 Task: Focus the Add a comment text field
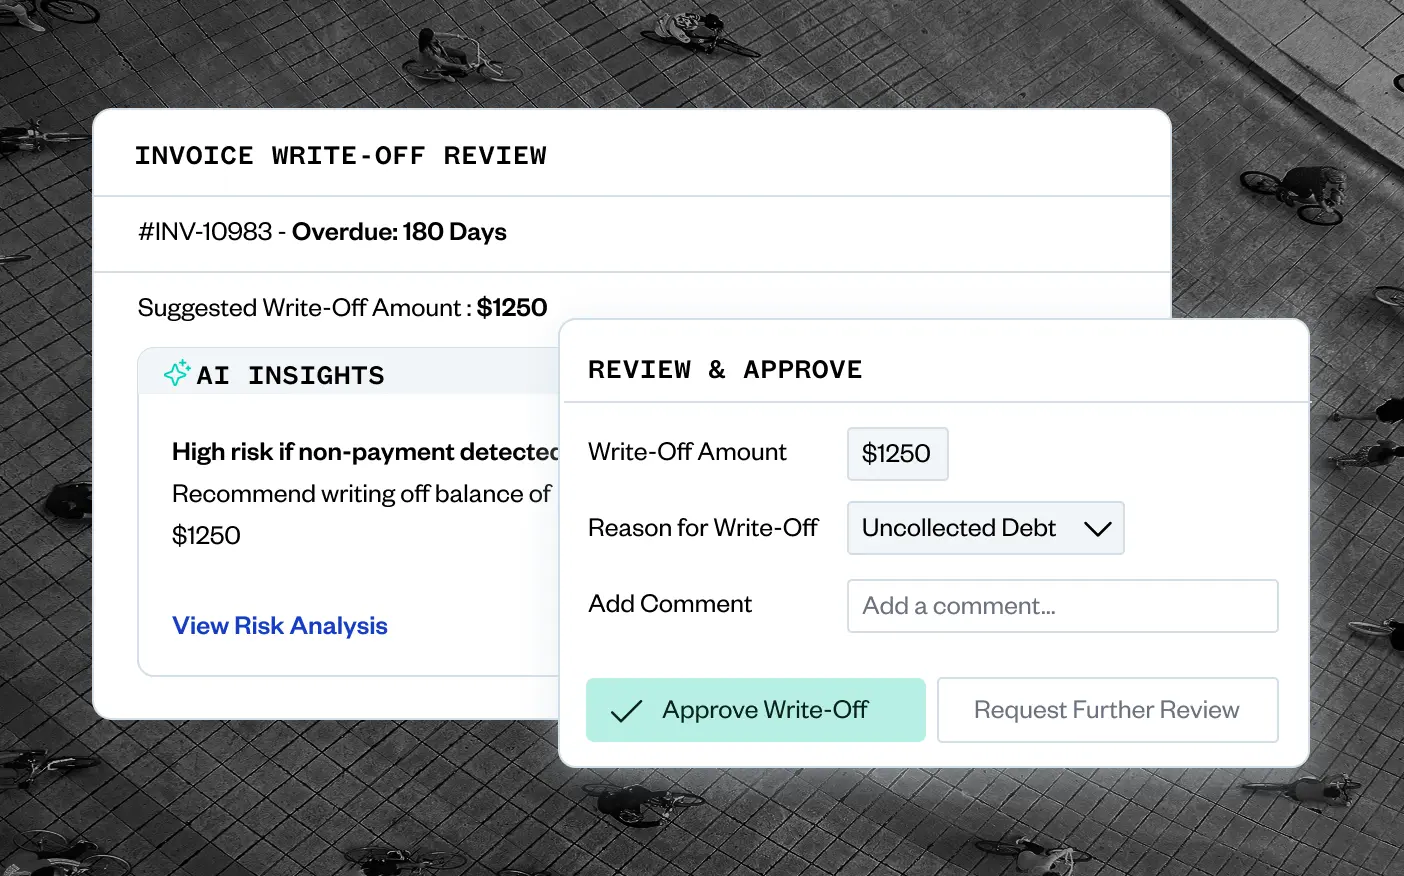[1062, 606]
